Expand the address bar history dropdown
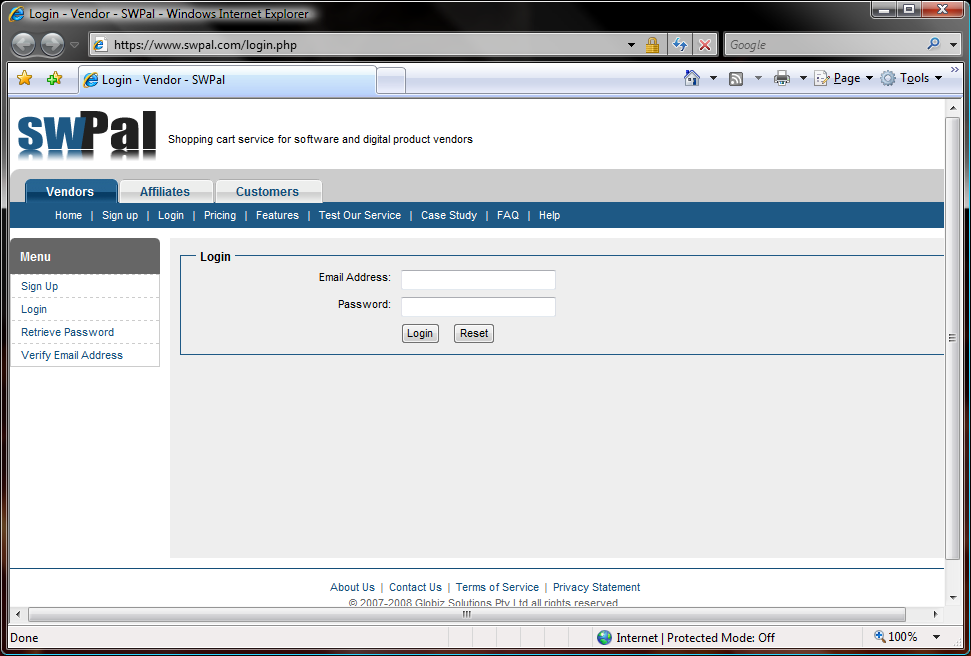This screenshot has height=656, width=971. point(631,45)
